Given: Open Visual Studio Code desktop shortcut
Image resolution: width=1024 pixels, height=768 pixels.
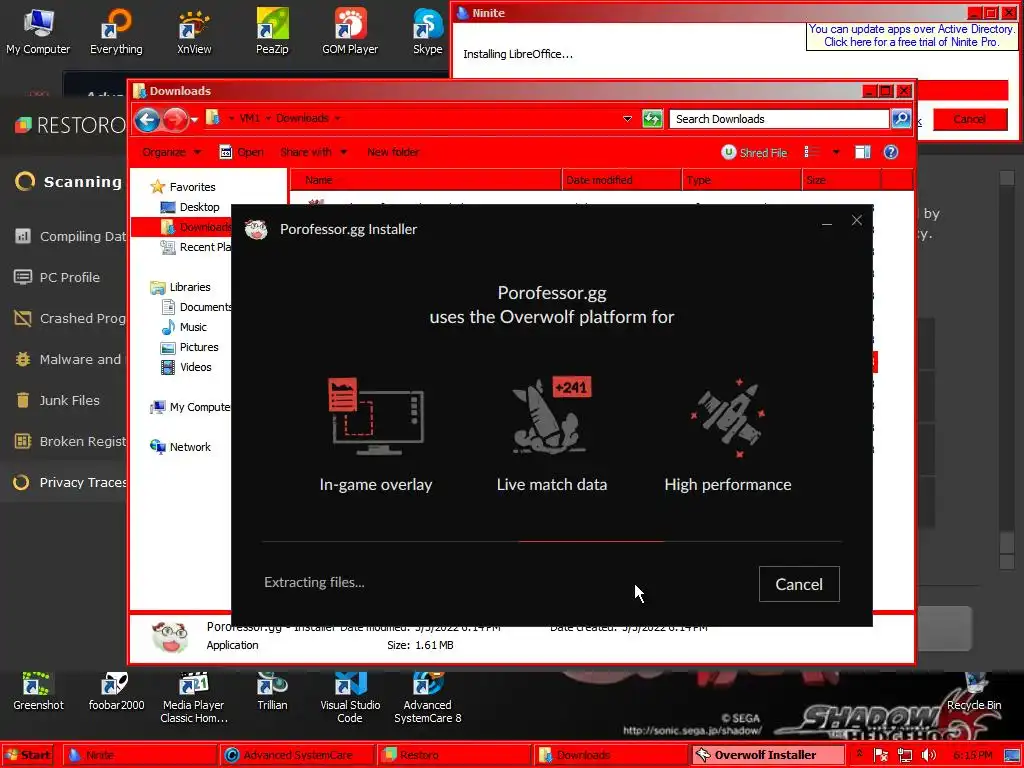Looking at the screenshot, I should click(350, 699).
